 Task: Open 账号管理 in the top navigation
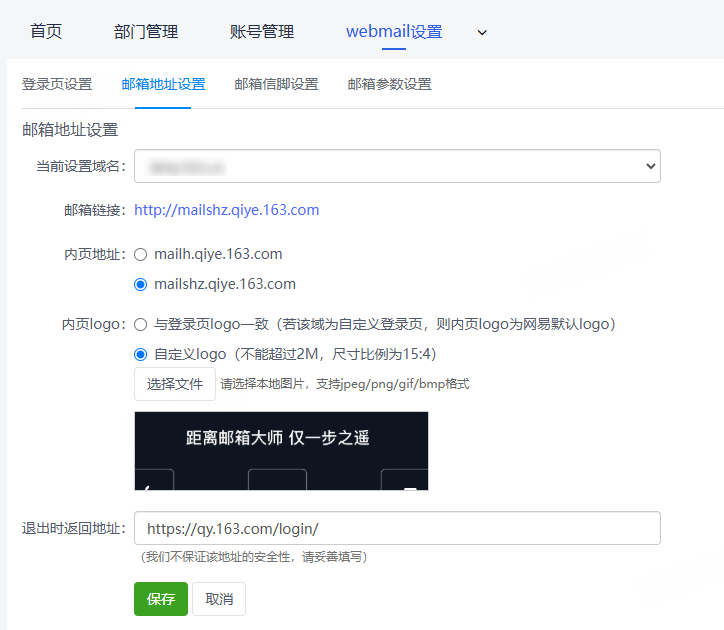pyautogui.click(x=262, y=31)
